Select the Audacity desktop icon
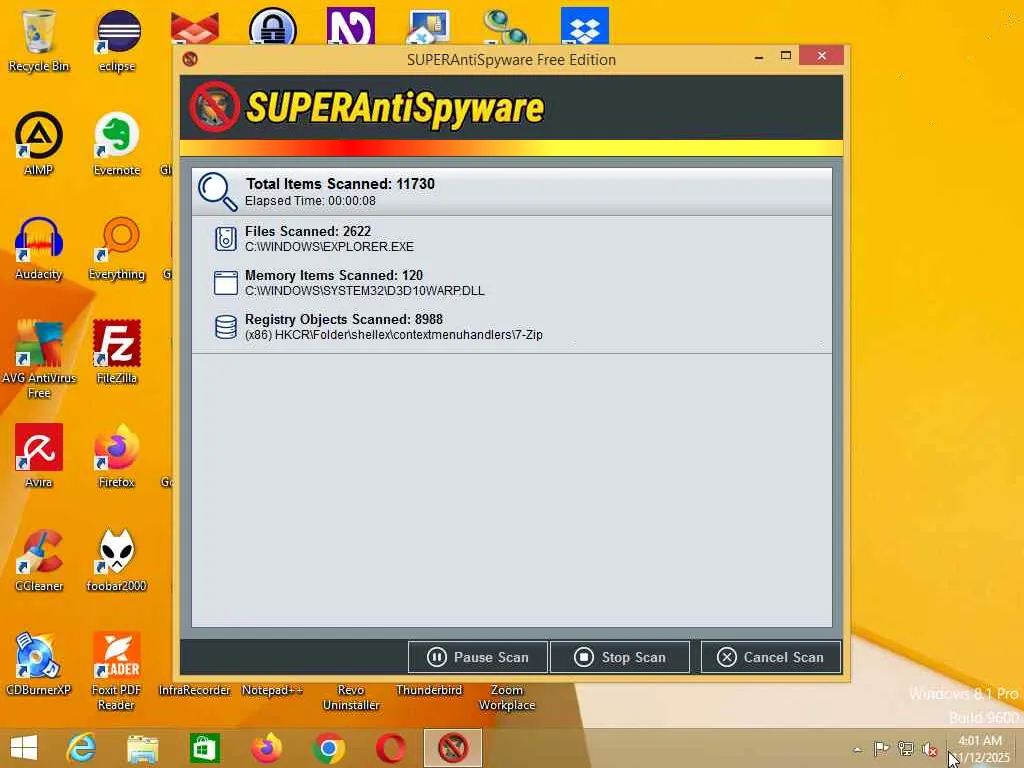This screenshot has height=768, width=1024. point(39,248)
